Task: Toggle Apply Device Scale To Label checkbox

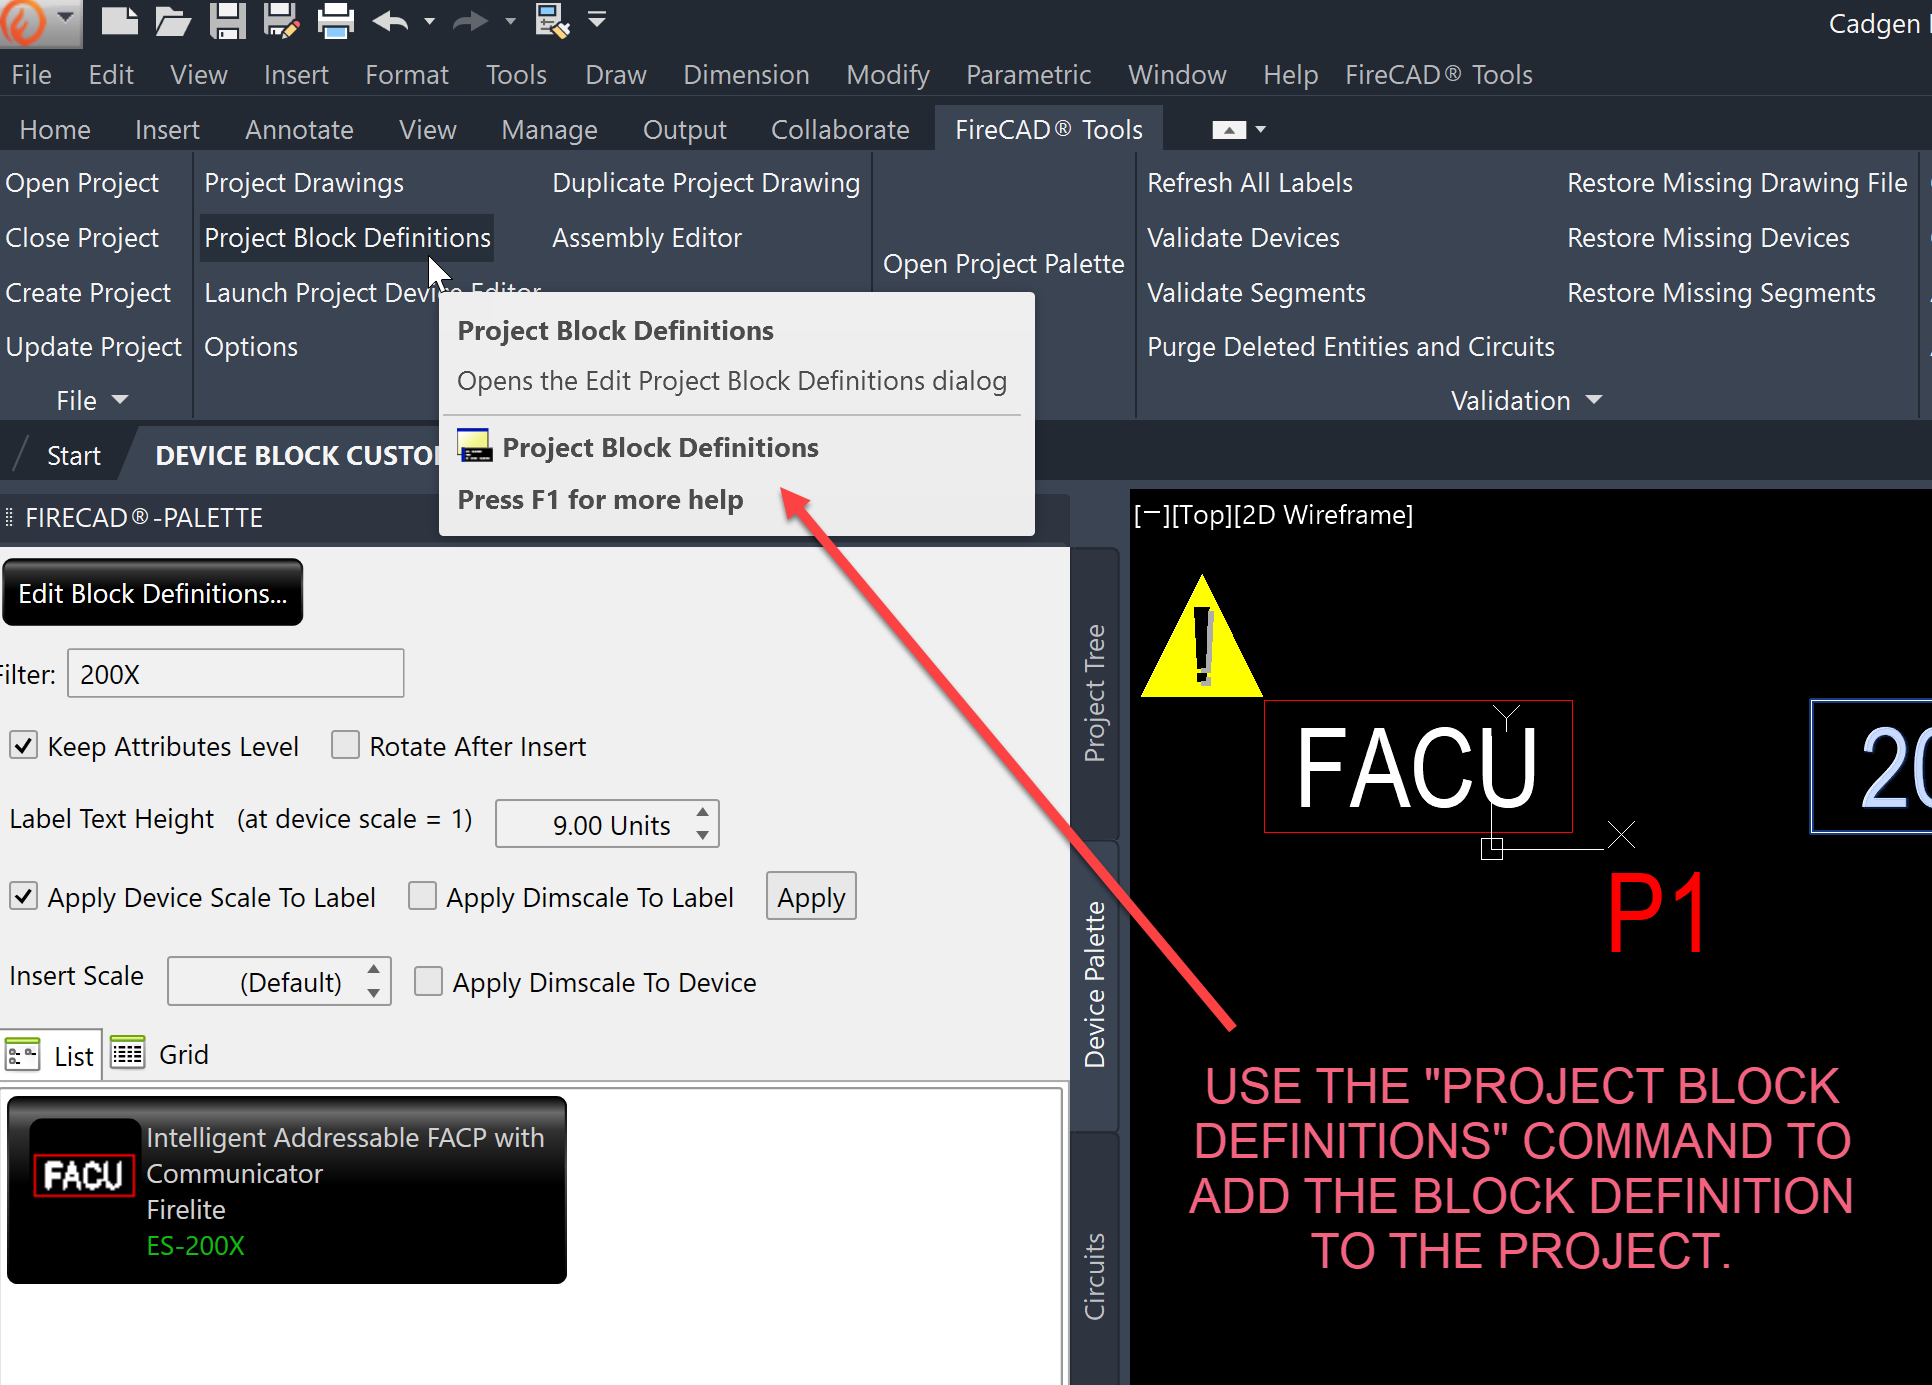Action: (24, 896)
